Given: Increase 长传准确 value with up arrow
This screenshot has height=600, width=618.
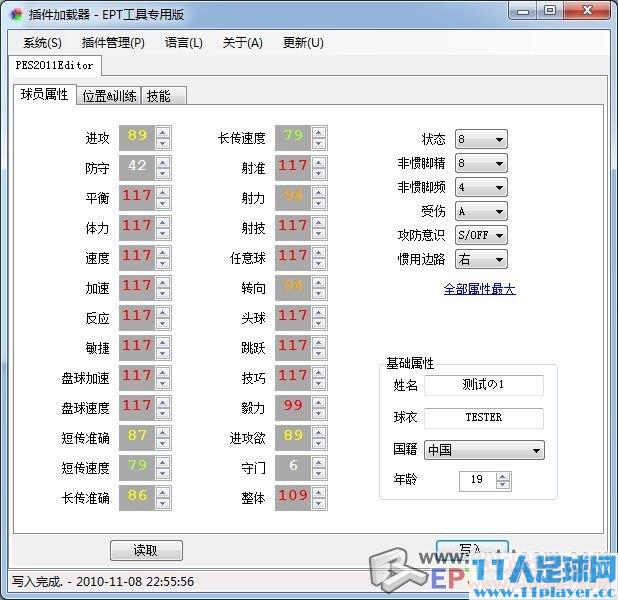Looking at the screenshot, I should click(163, 492).
